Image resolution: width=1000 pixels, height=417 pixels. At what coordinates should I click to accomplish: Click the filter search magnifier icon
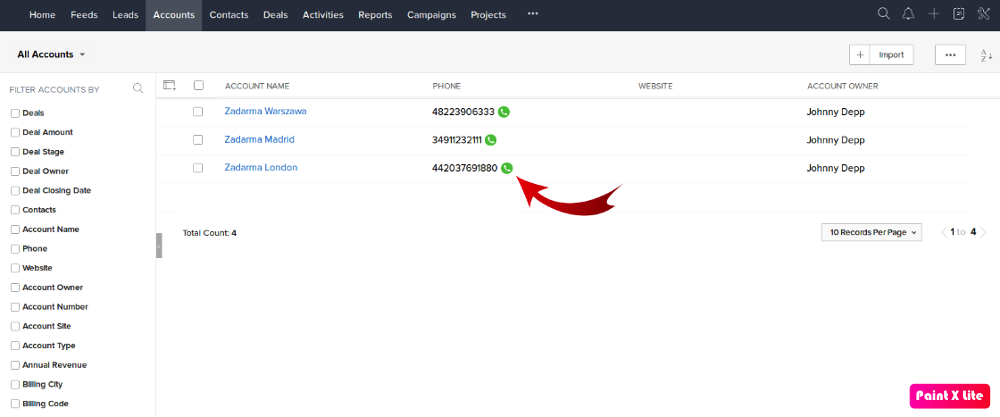(x=138, y=89)
